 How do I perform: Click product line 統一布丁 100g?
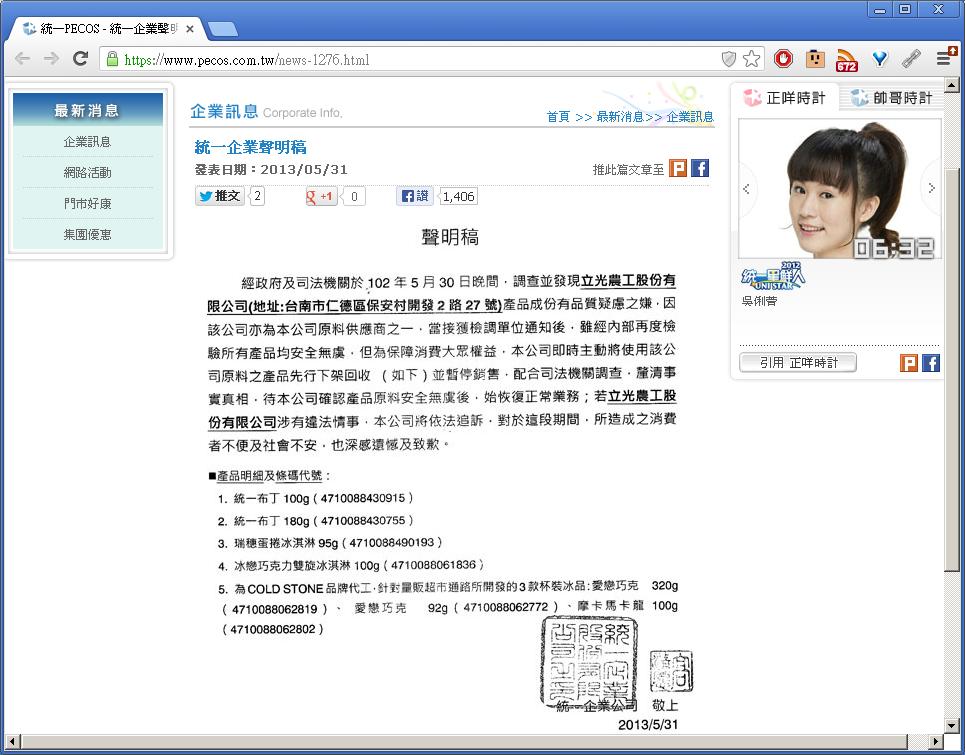point(314,498)
